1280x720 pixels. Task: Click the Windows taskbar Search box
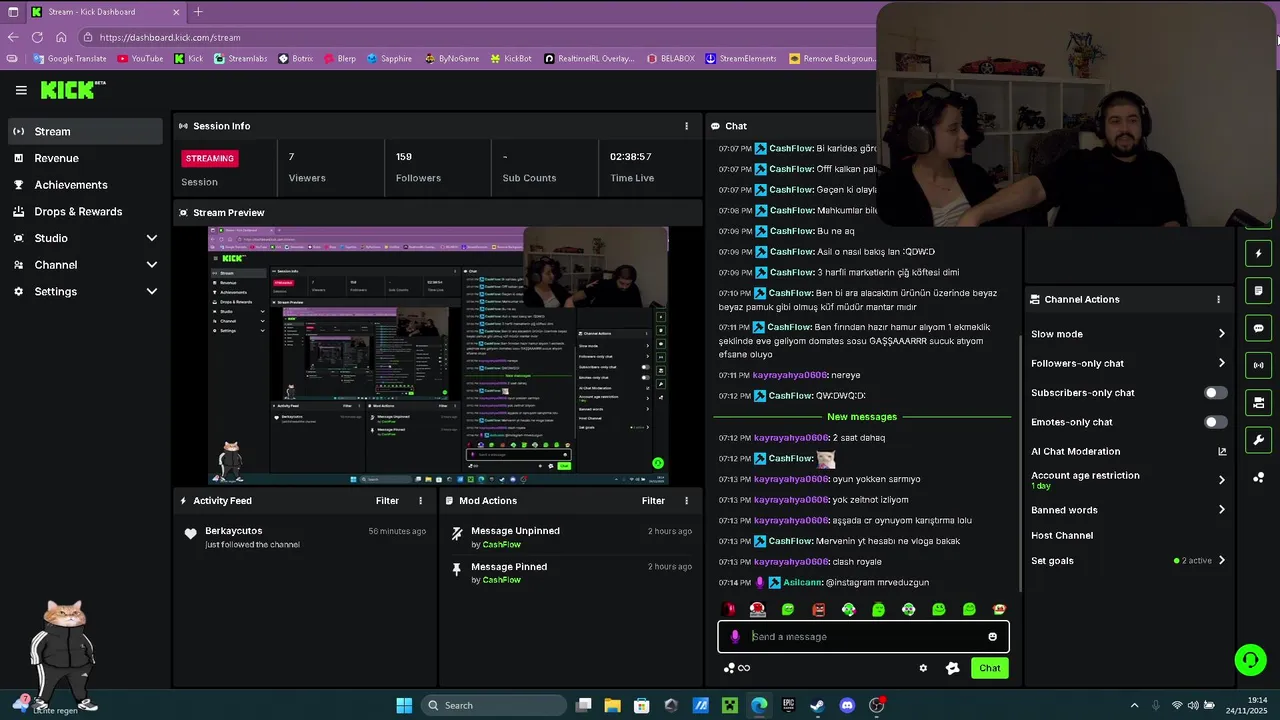pos(492,705)
